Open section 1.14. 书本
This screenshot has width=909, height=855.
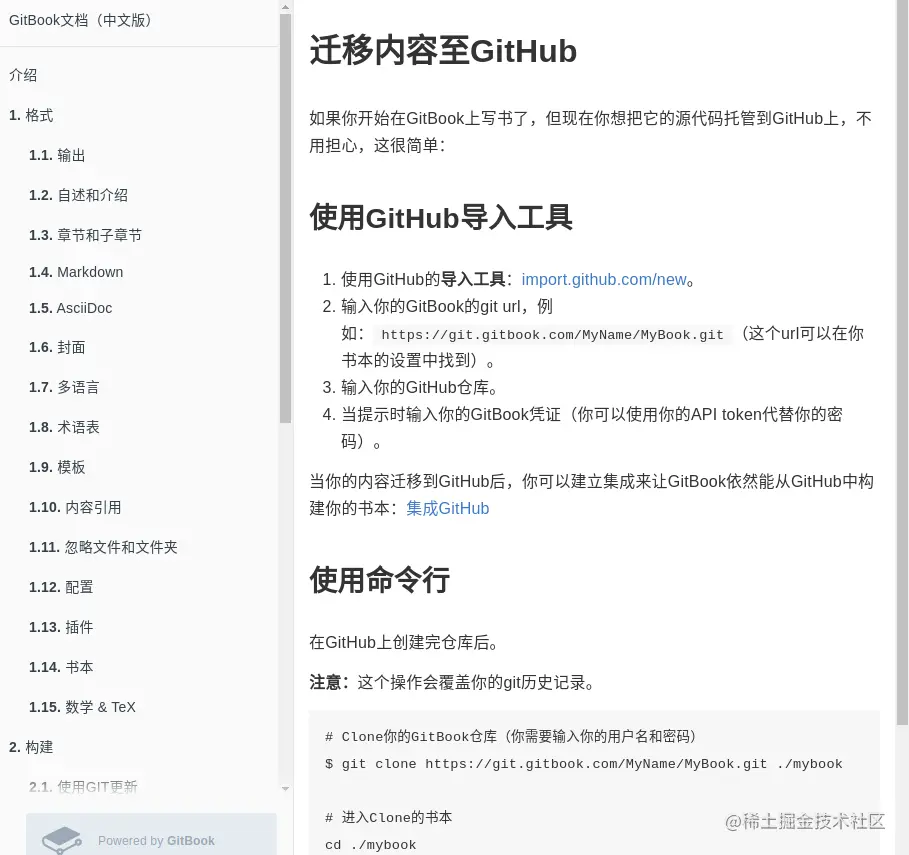[61, 667]
